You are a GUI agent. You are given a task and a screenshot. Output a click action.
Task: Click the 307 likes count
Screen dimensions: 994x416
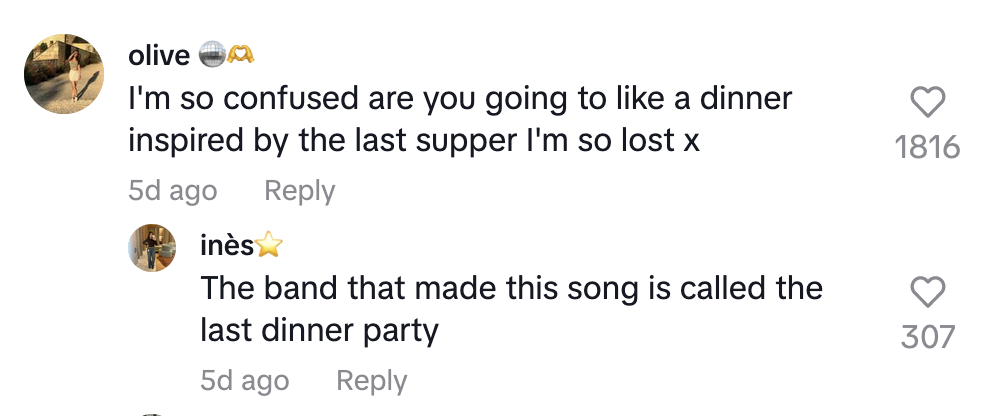(x=927, y=337)
